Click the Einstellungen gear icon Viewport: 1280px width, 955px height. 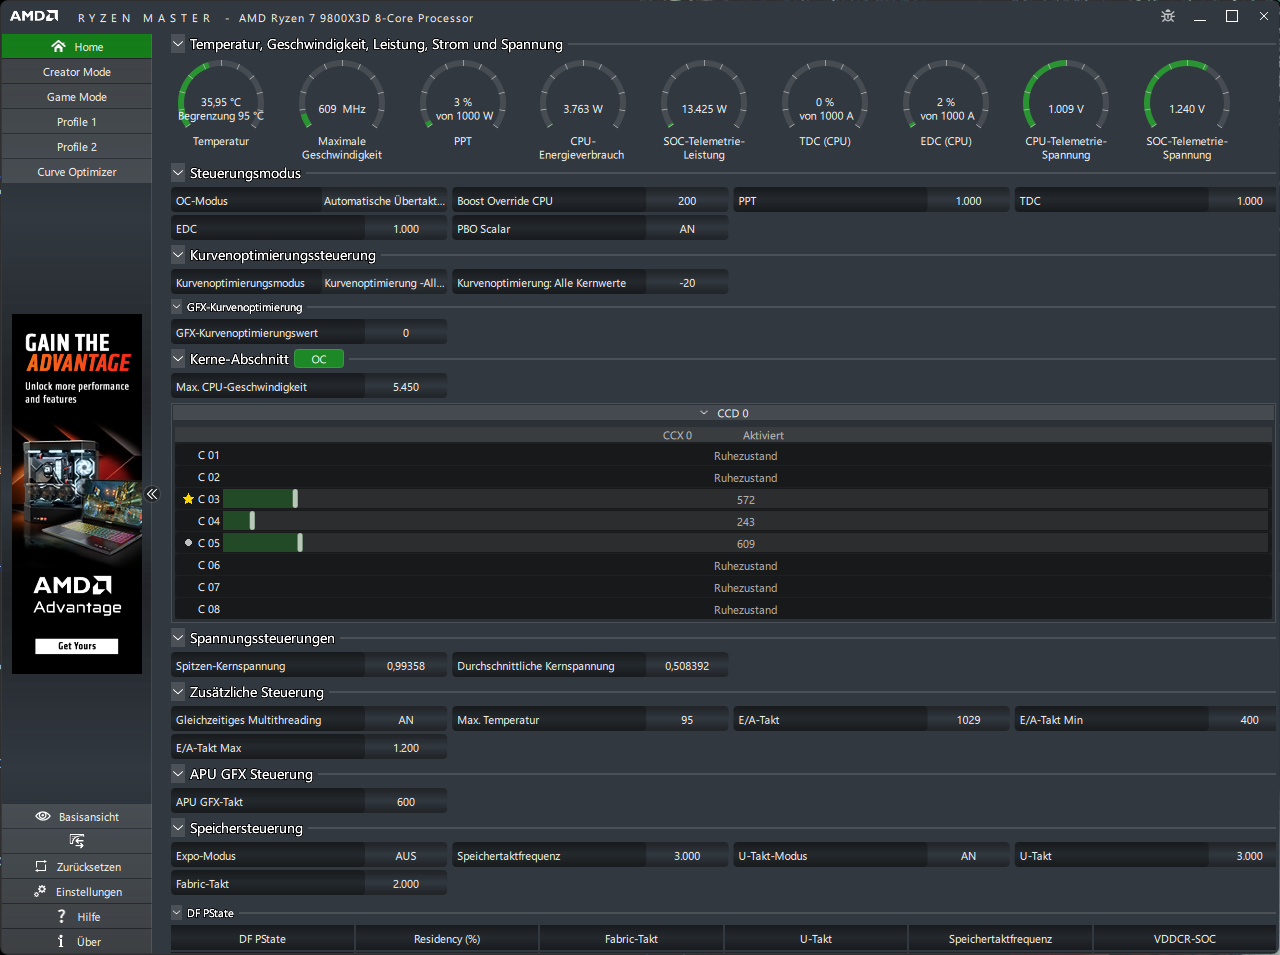tap(40, 891)
